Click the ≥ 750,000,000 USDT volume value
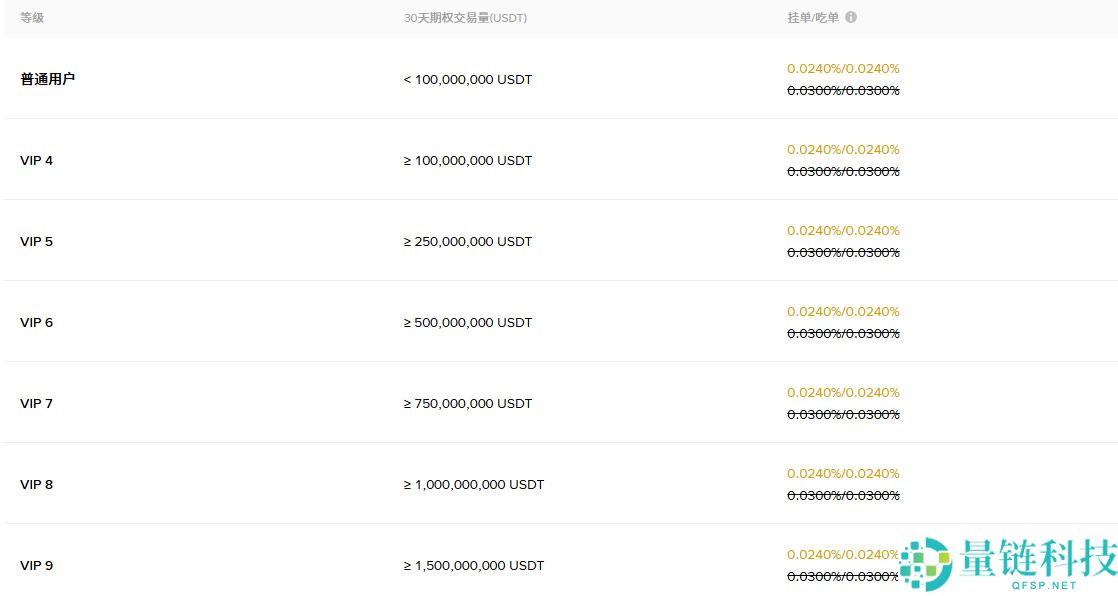The image size is (1118, 596). 467,403
